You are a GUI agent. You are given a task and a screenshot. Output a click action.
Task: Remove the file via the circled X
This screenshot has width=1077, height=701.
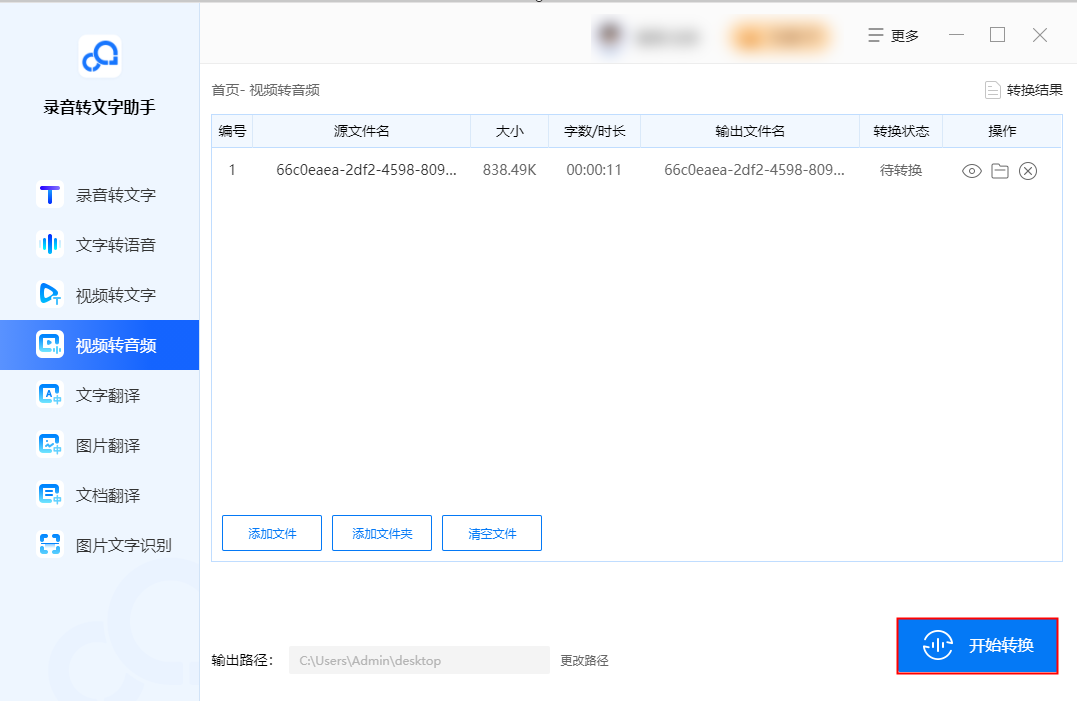tap(1027, 170)
